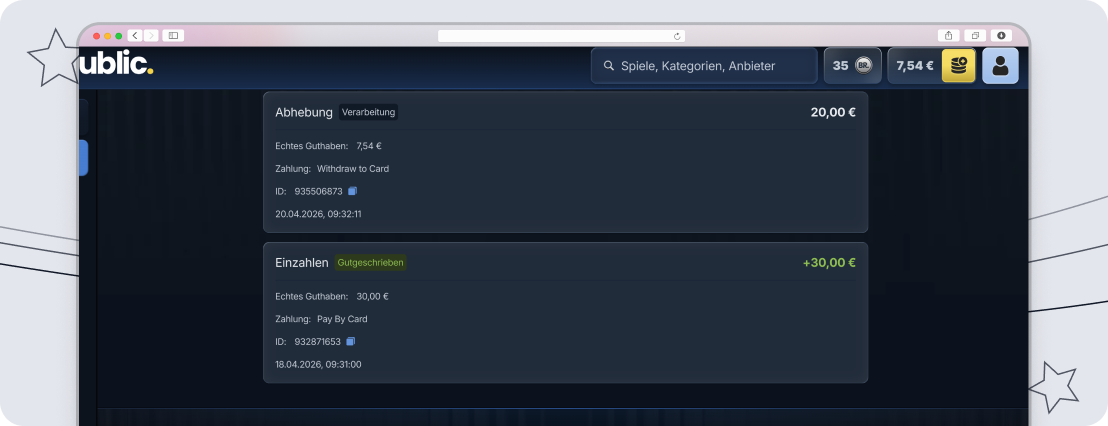The width and height of the screenshot is (1108, 426).
Task: Open the 7,54 € balance display
Action: (x=914, y=66)
